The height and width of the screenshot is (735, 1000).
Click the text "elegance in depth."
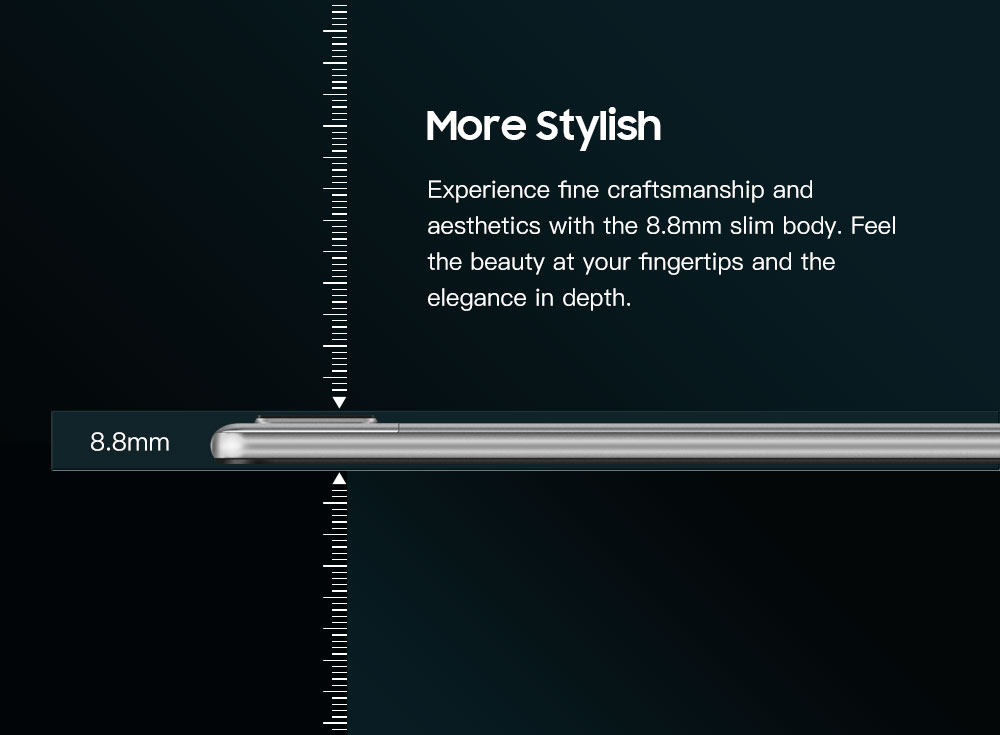pos(529,298)
